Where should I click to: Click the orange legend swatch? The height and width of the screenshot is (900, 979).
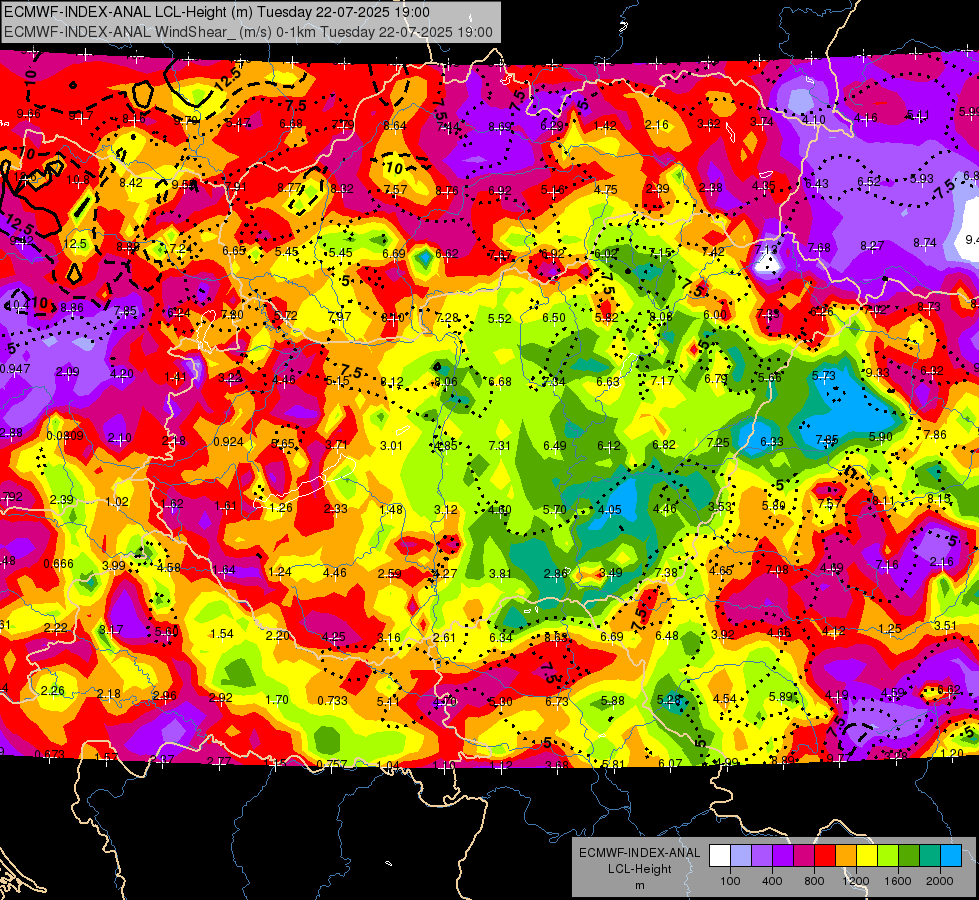tap(845, 855)
